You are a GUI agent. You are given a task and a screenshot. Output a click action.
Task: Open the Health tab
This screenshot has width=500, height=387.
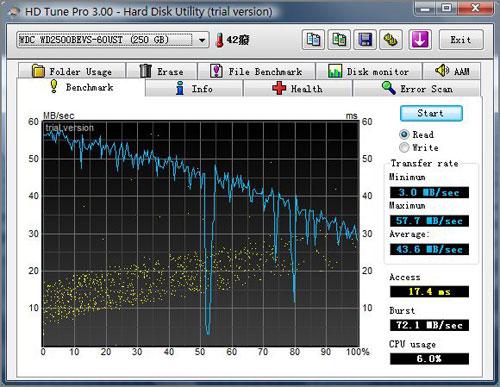(x=298, y=89)
